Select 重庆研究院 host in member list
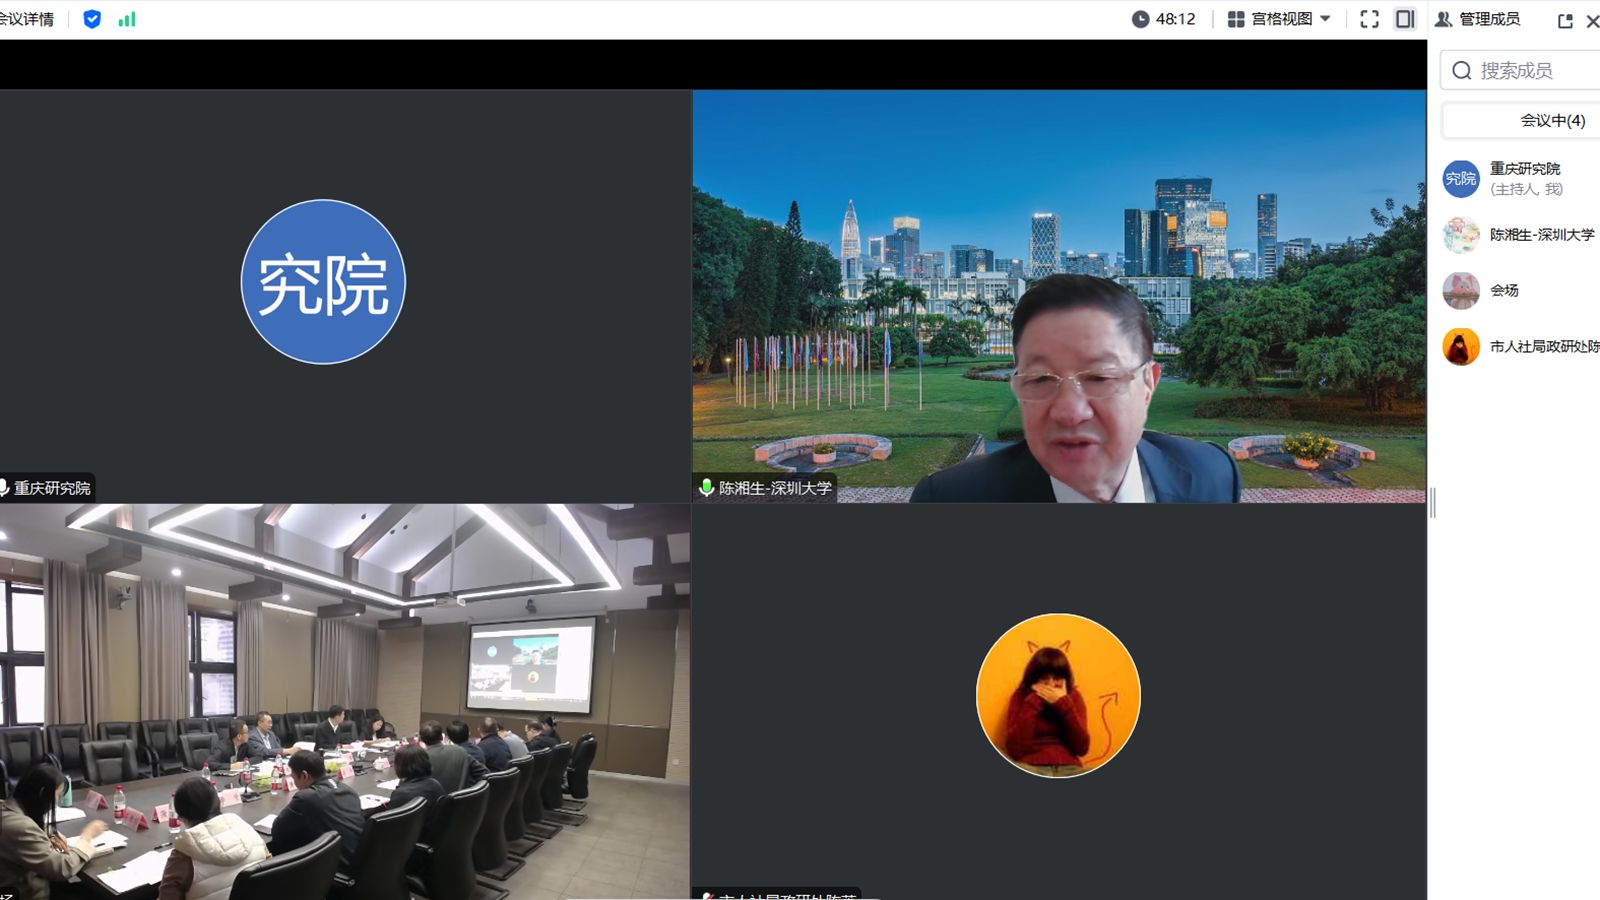 1524,178
